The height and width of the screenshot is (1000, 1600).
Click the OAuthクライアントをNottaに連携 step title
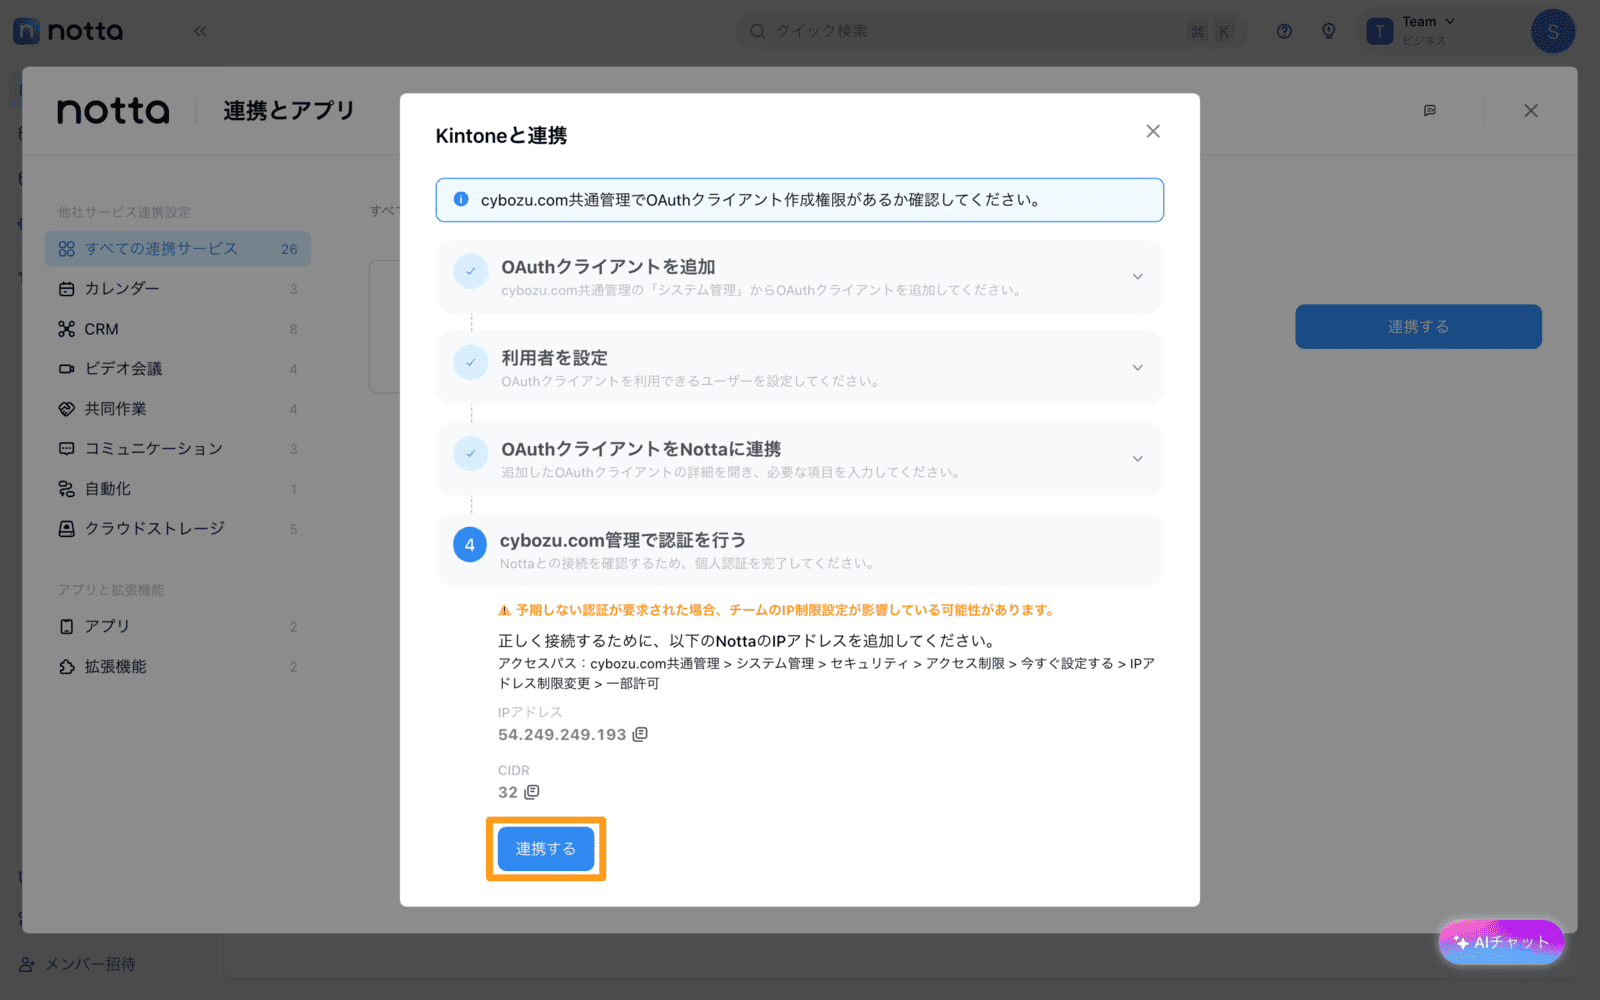[641, 449]
